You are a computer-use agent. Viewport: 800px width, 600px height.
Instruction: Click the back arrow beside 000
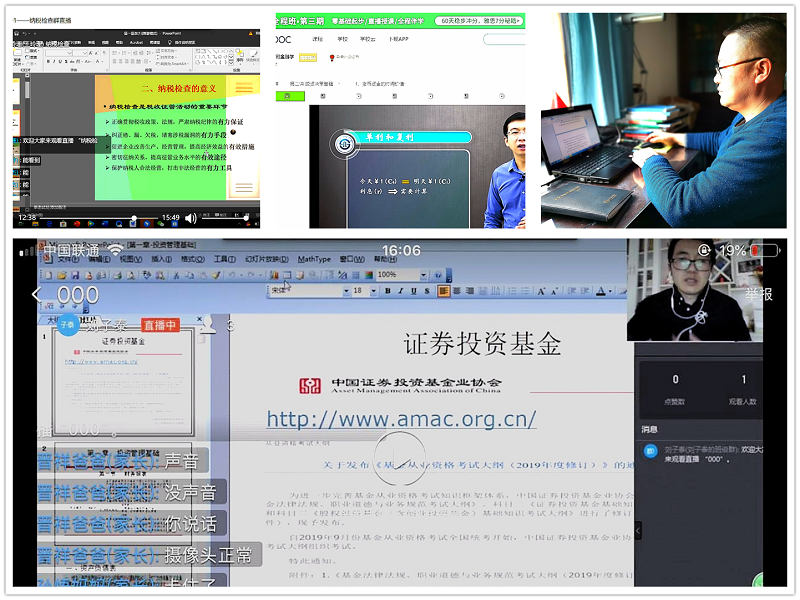37,294
